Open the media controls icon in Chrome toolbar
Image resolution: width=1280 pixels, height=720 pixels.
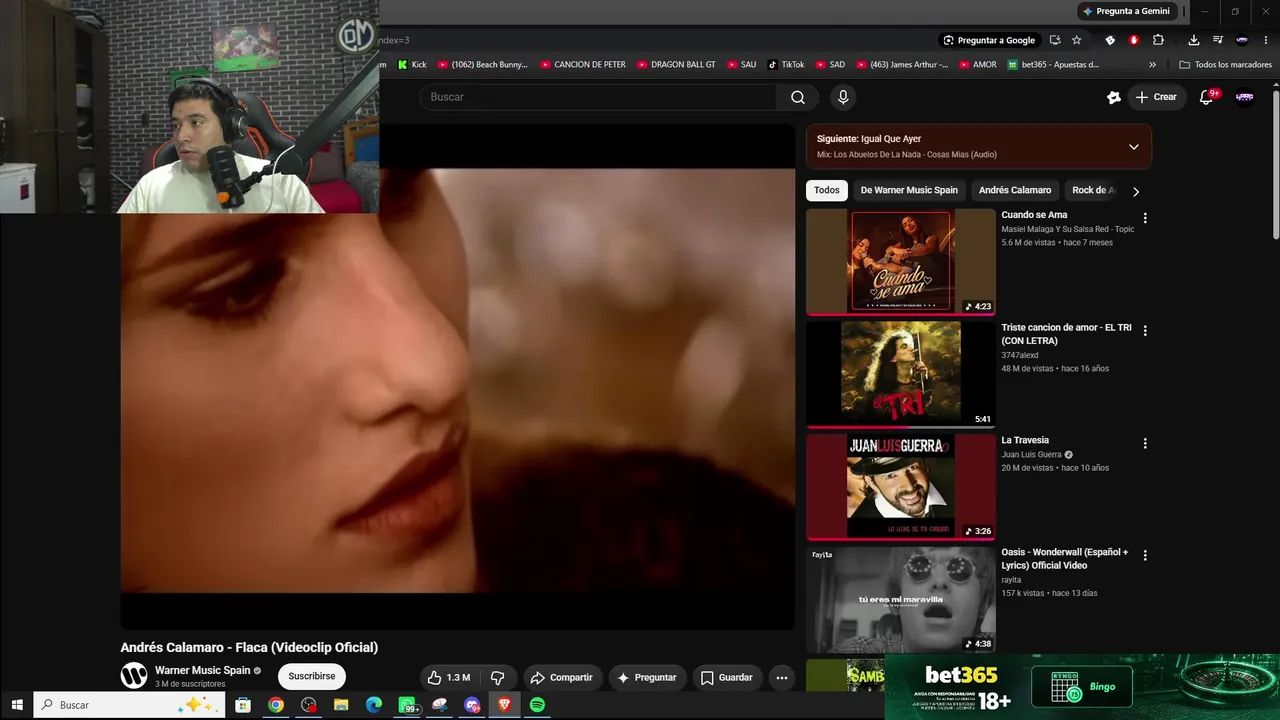[x=1217, y=40]
